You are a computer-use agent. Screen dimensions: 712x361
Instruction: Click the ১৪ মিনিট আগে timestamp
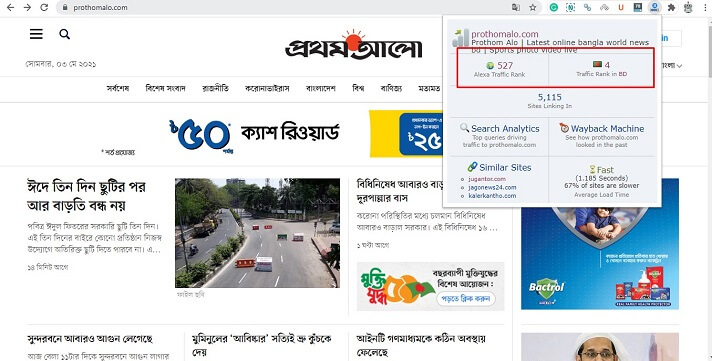pos(48,267)
